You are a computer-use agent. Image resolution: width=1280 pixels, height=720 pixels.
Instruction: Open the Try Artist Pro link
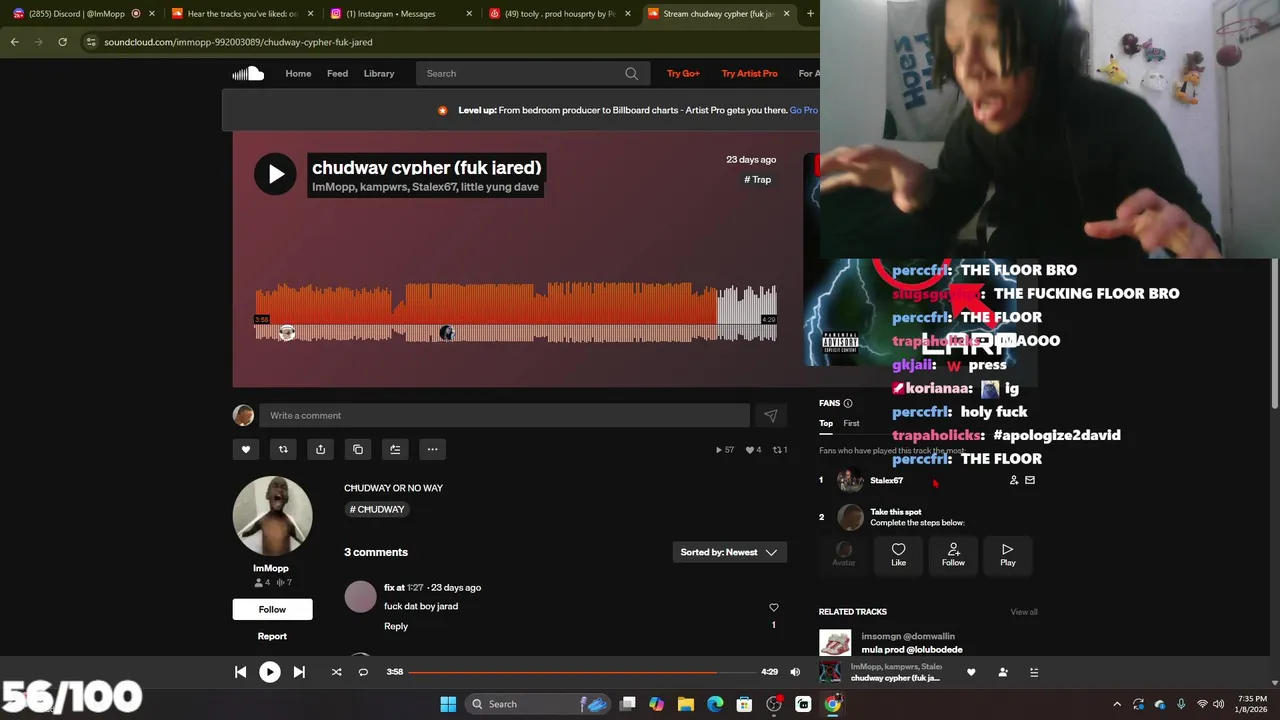tap(749, 73)
